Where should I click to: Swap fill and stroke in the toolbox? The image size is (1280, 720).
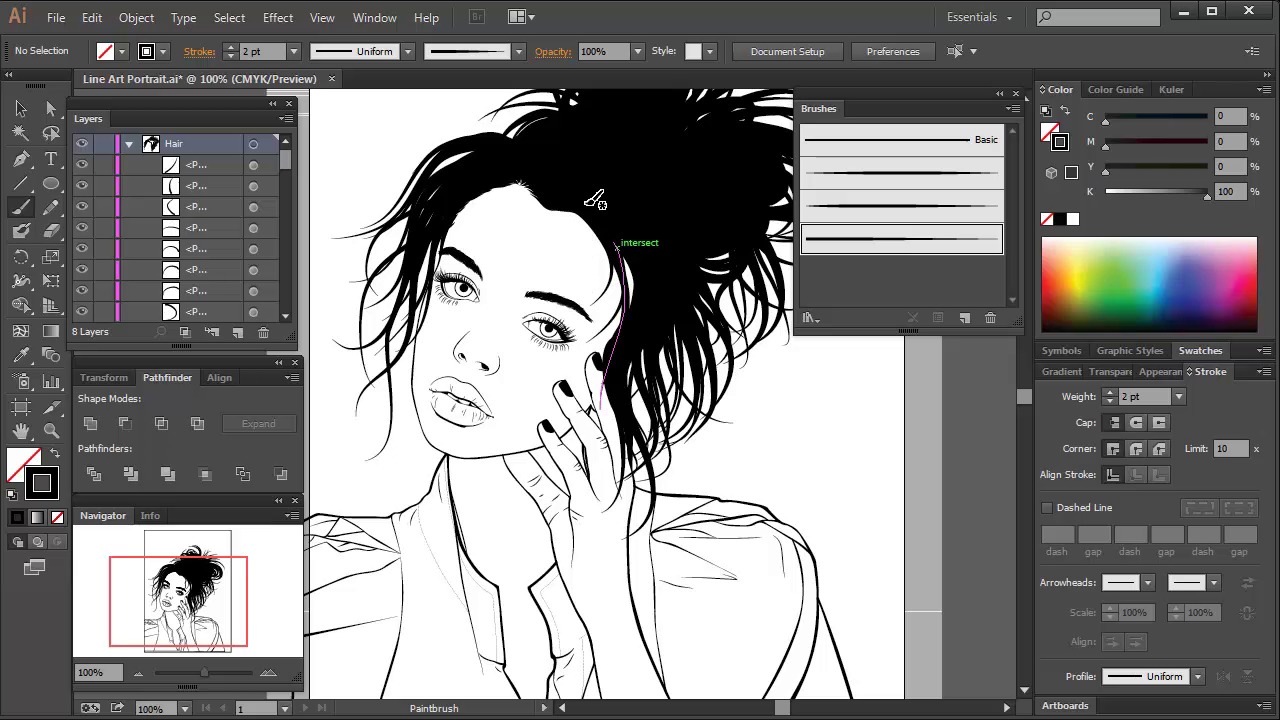(x=54, y=454)
